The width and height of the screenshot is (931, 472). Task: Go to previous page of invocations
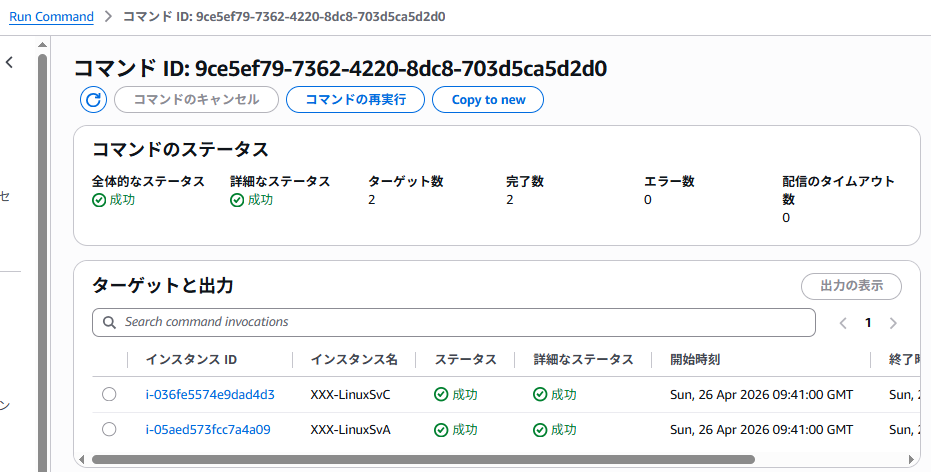coord(843,323)
